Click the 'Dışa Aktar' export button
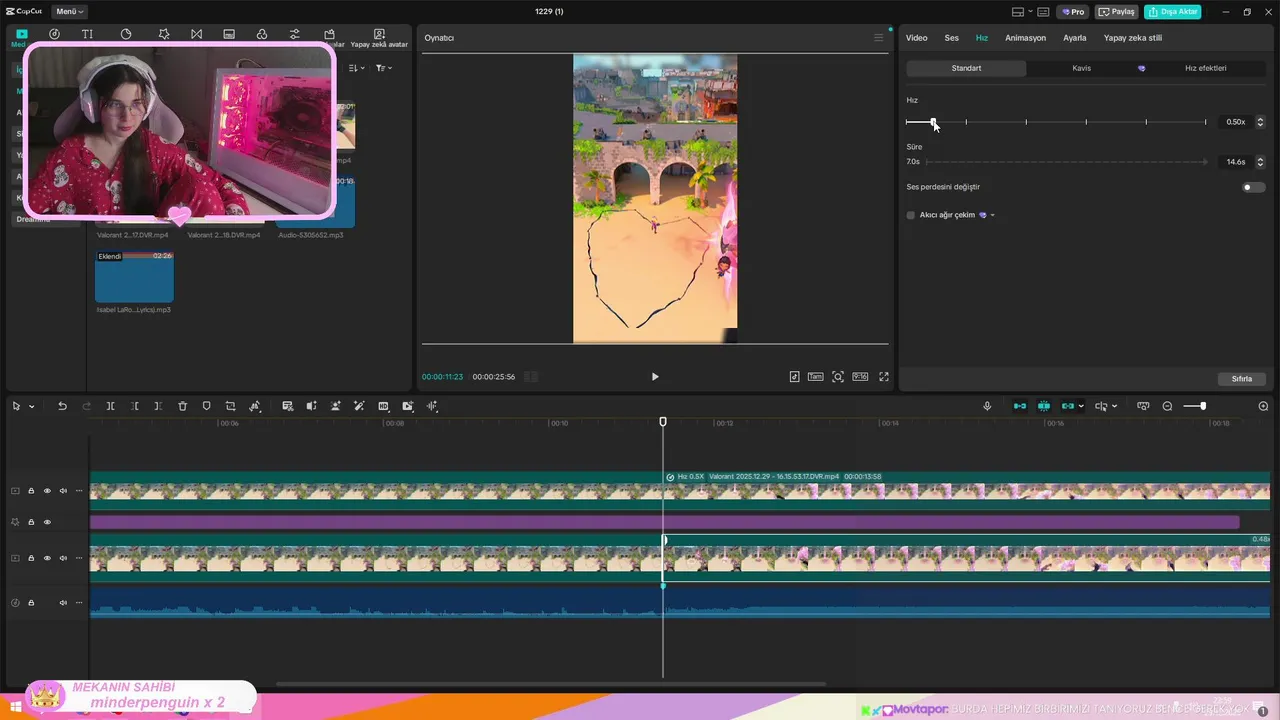The height and width of the screenshot is (720, 1280). point(1172,12)
